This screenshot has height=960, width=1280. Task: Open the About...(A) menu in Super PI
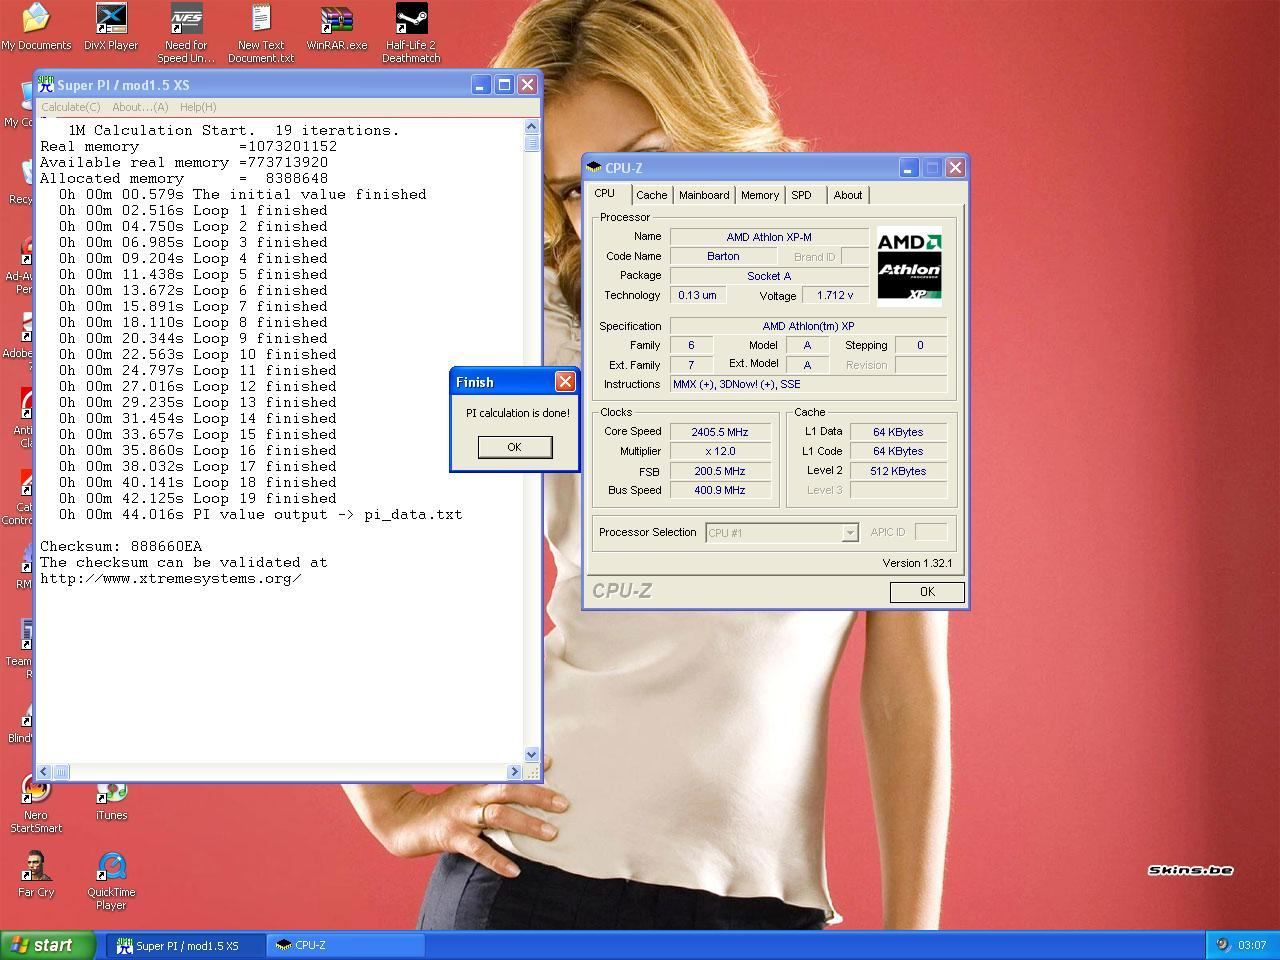[x=140, y=107]
